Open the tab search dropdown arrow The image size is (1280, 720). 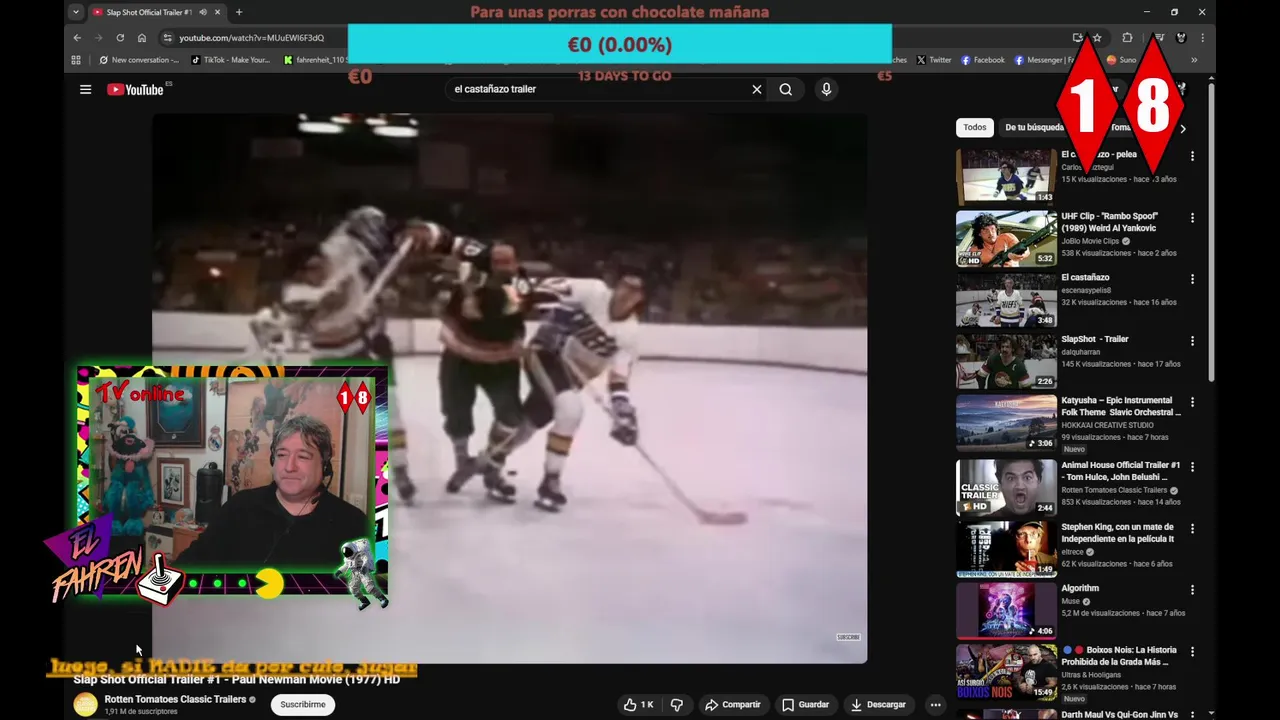click(76, 12)
